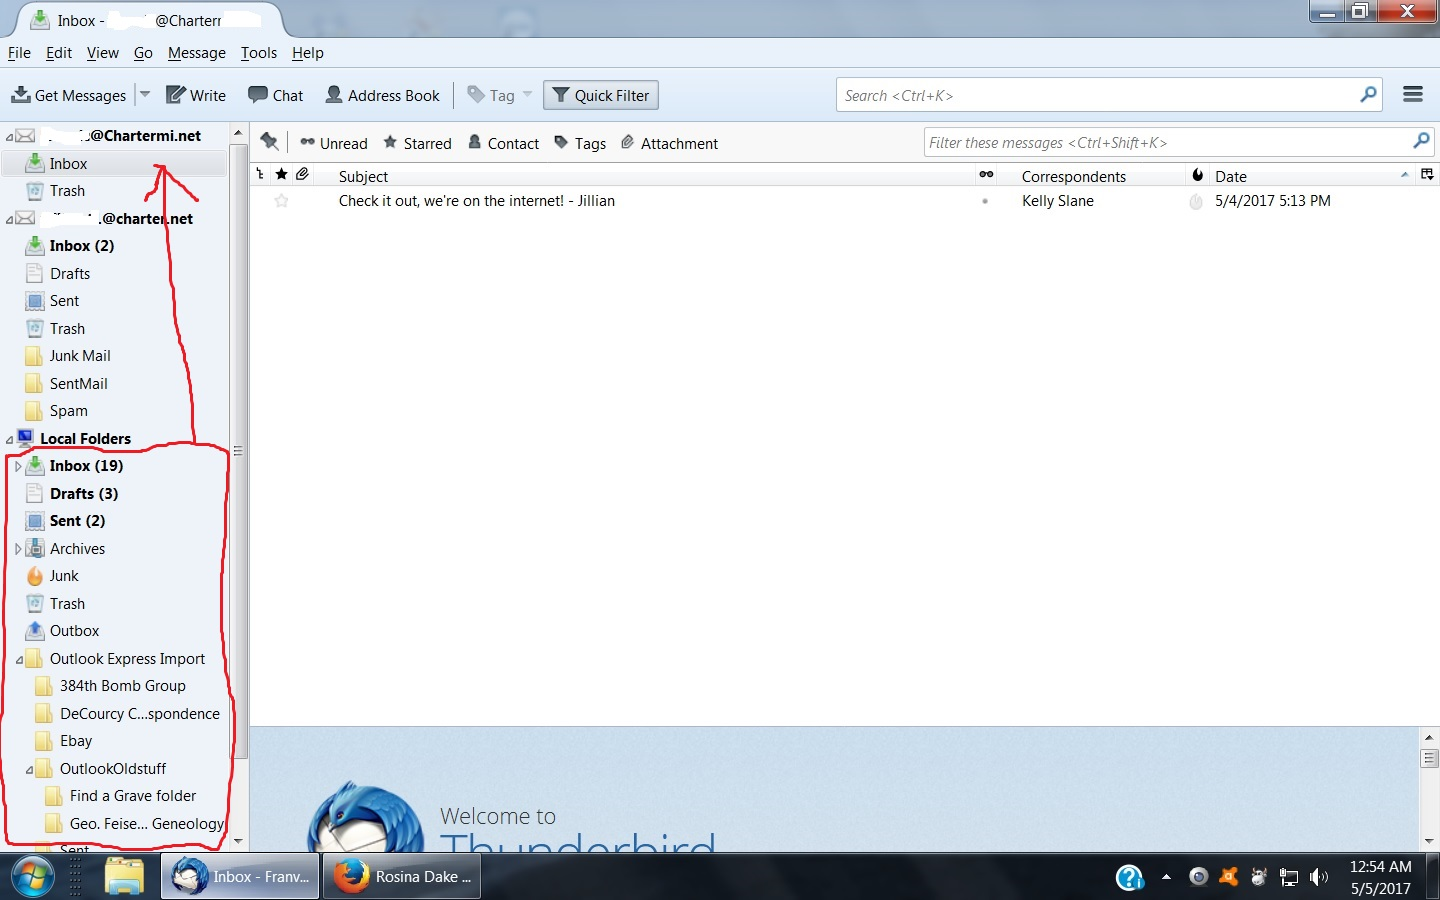Toggle the Quick Filter bar button
Image resolution: width=1440 pixels, height=900 pixels.
pos(601,95)
